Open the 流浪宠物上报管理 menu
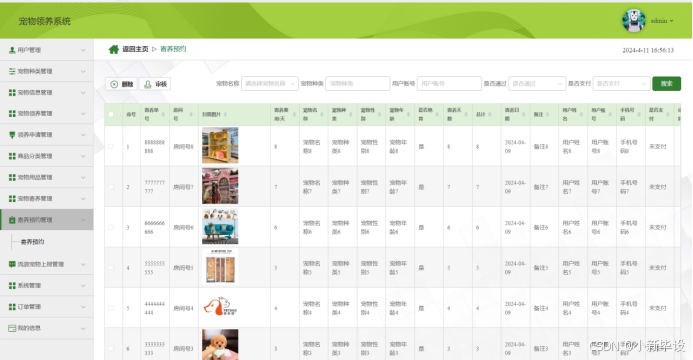The image size is (693, 360). tap(47, 264)
